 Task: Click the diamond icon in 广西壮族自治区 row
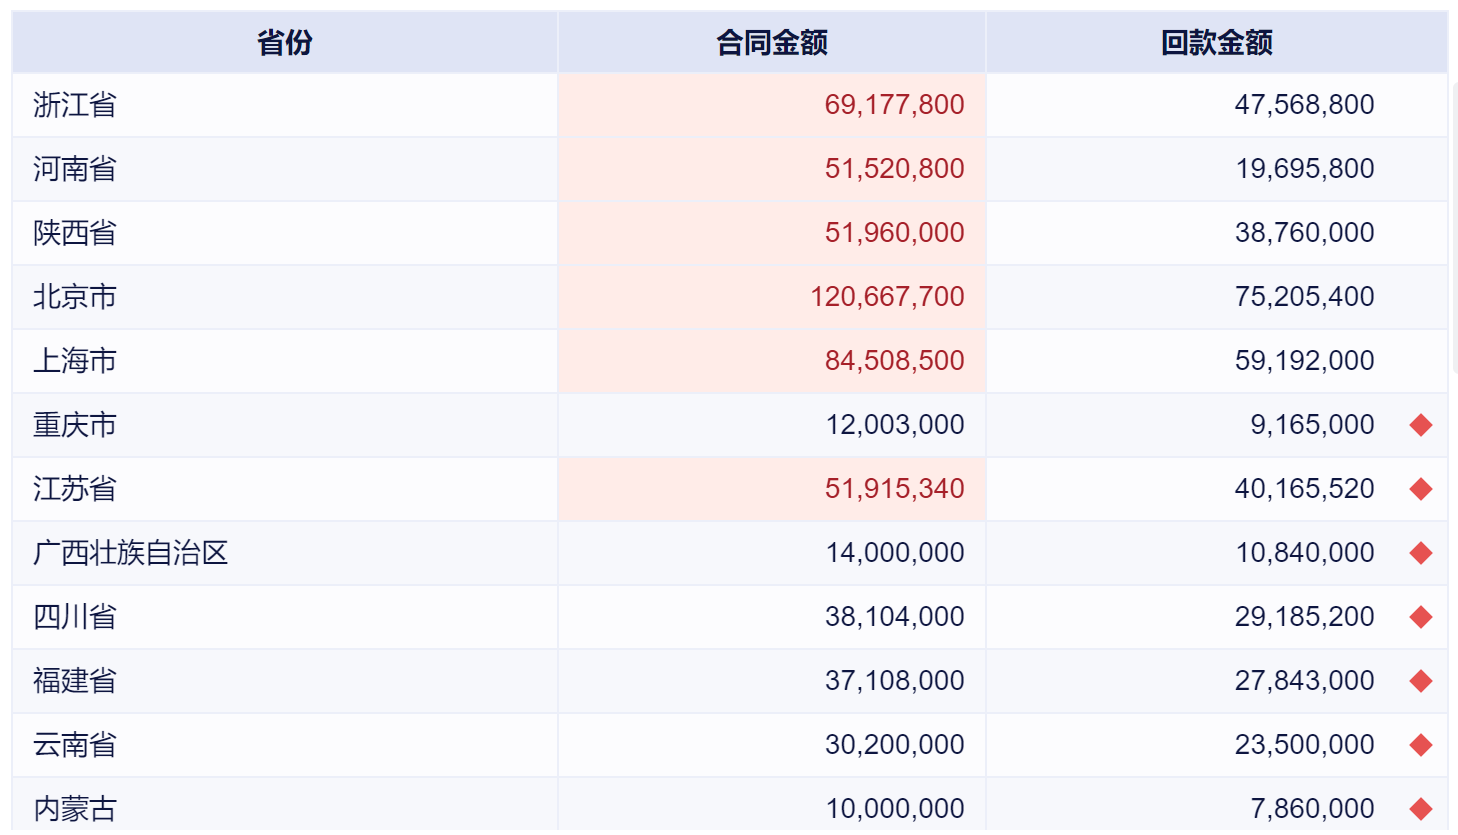pyautogui.click(x=1421, y=553)
